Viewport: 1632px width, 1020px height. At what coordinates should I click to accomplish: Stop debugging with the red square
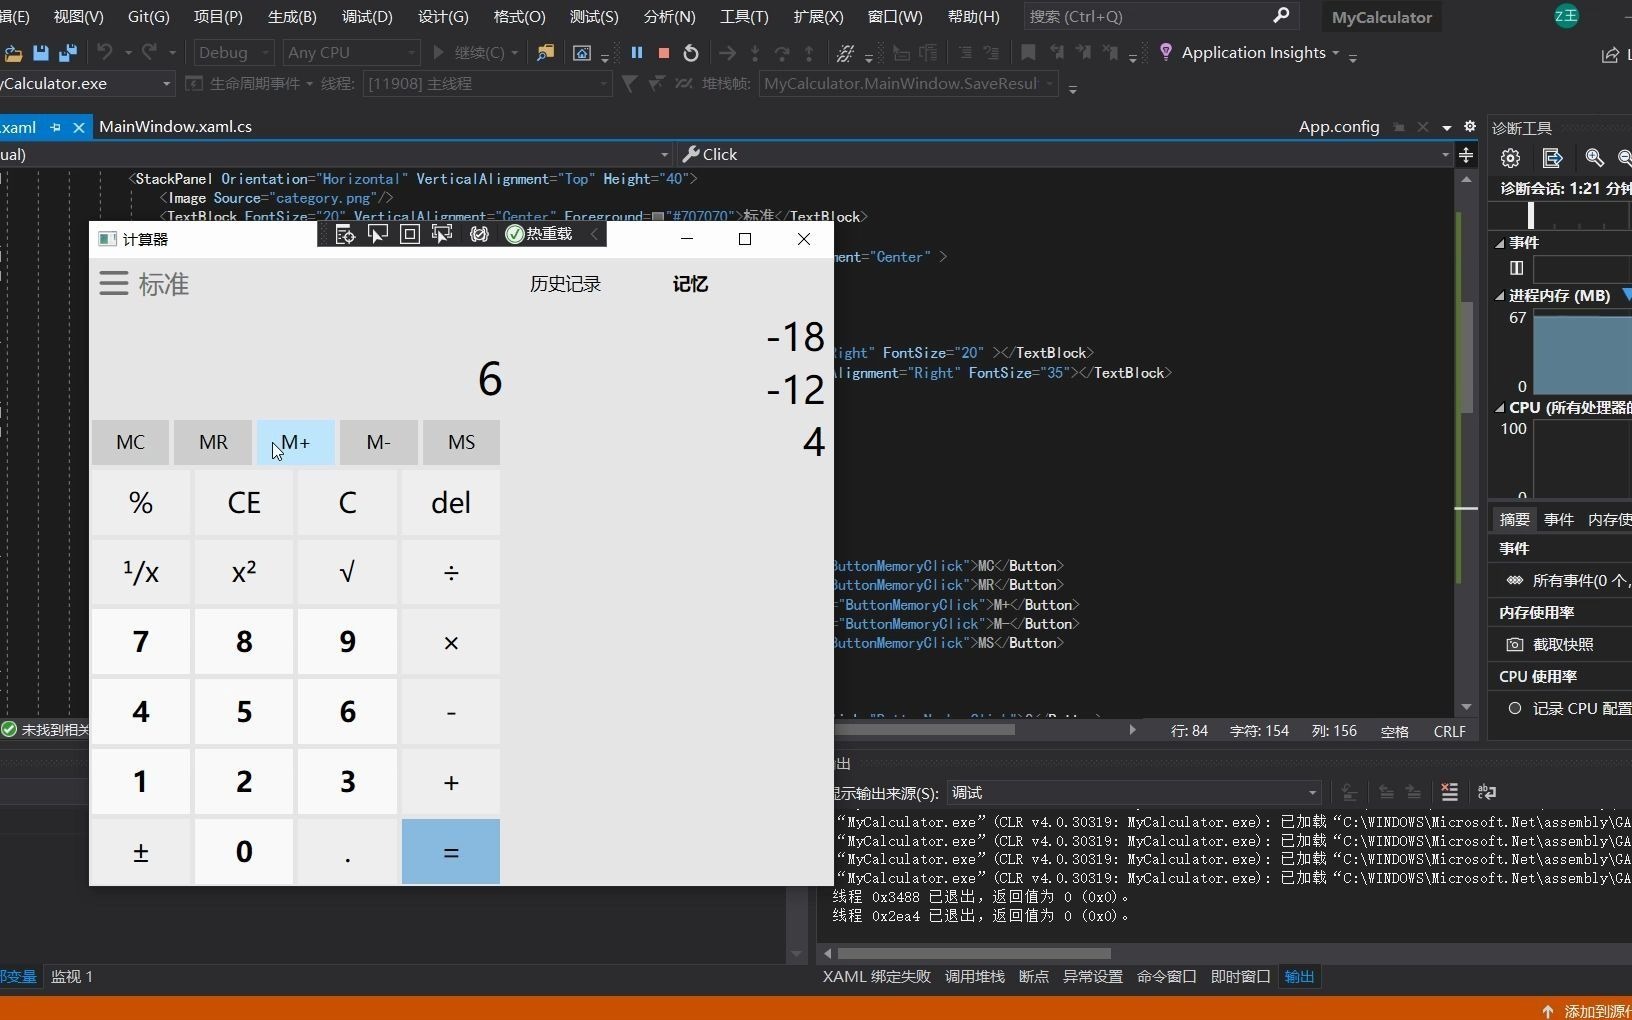click(x=663, y=53)
